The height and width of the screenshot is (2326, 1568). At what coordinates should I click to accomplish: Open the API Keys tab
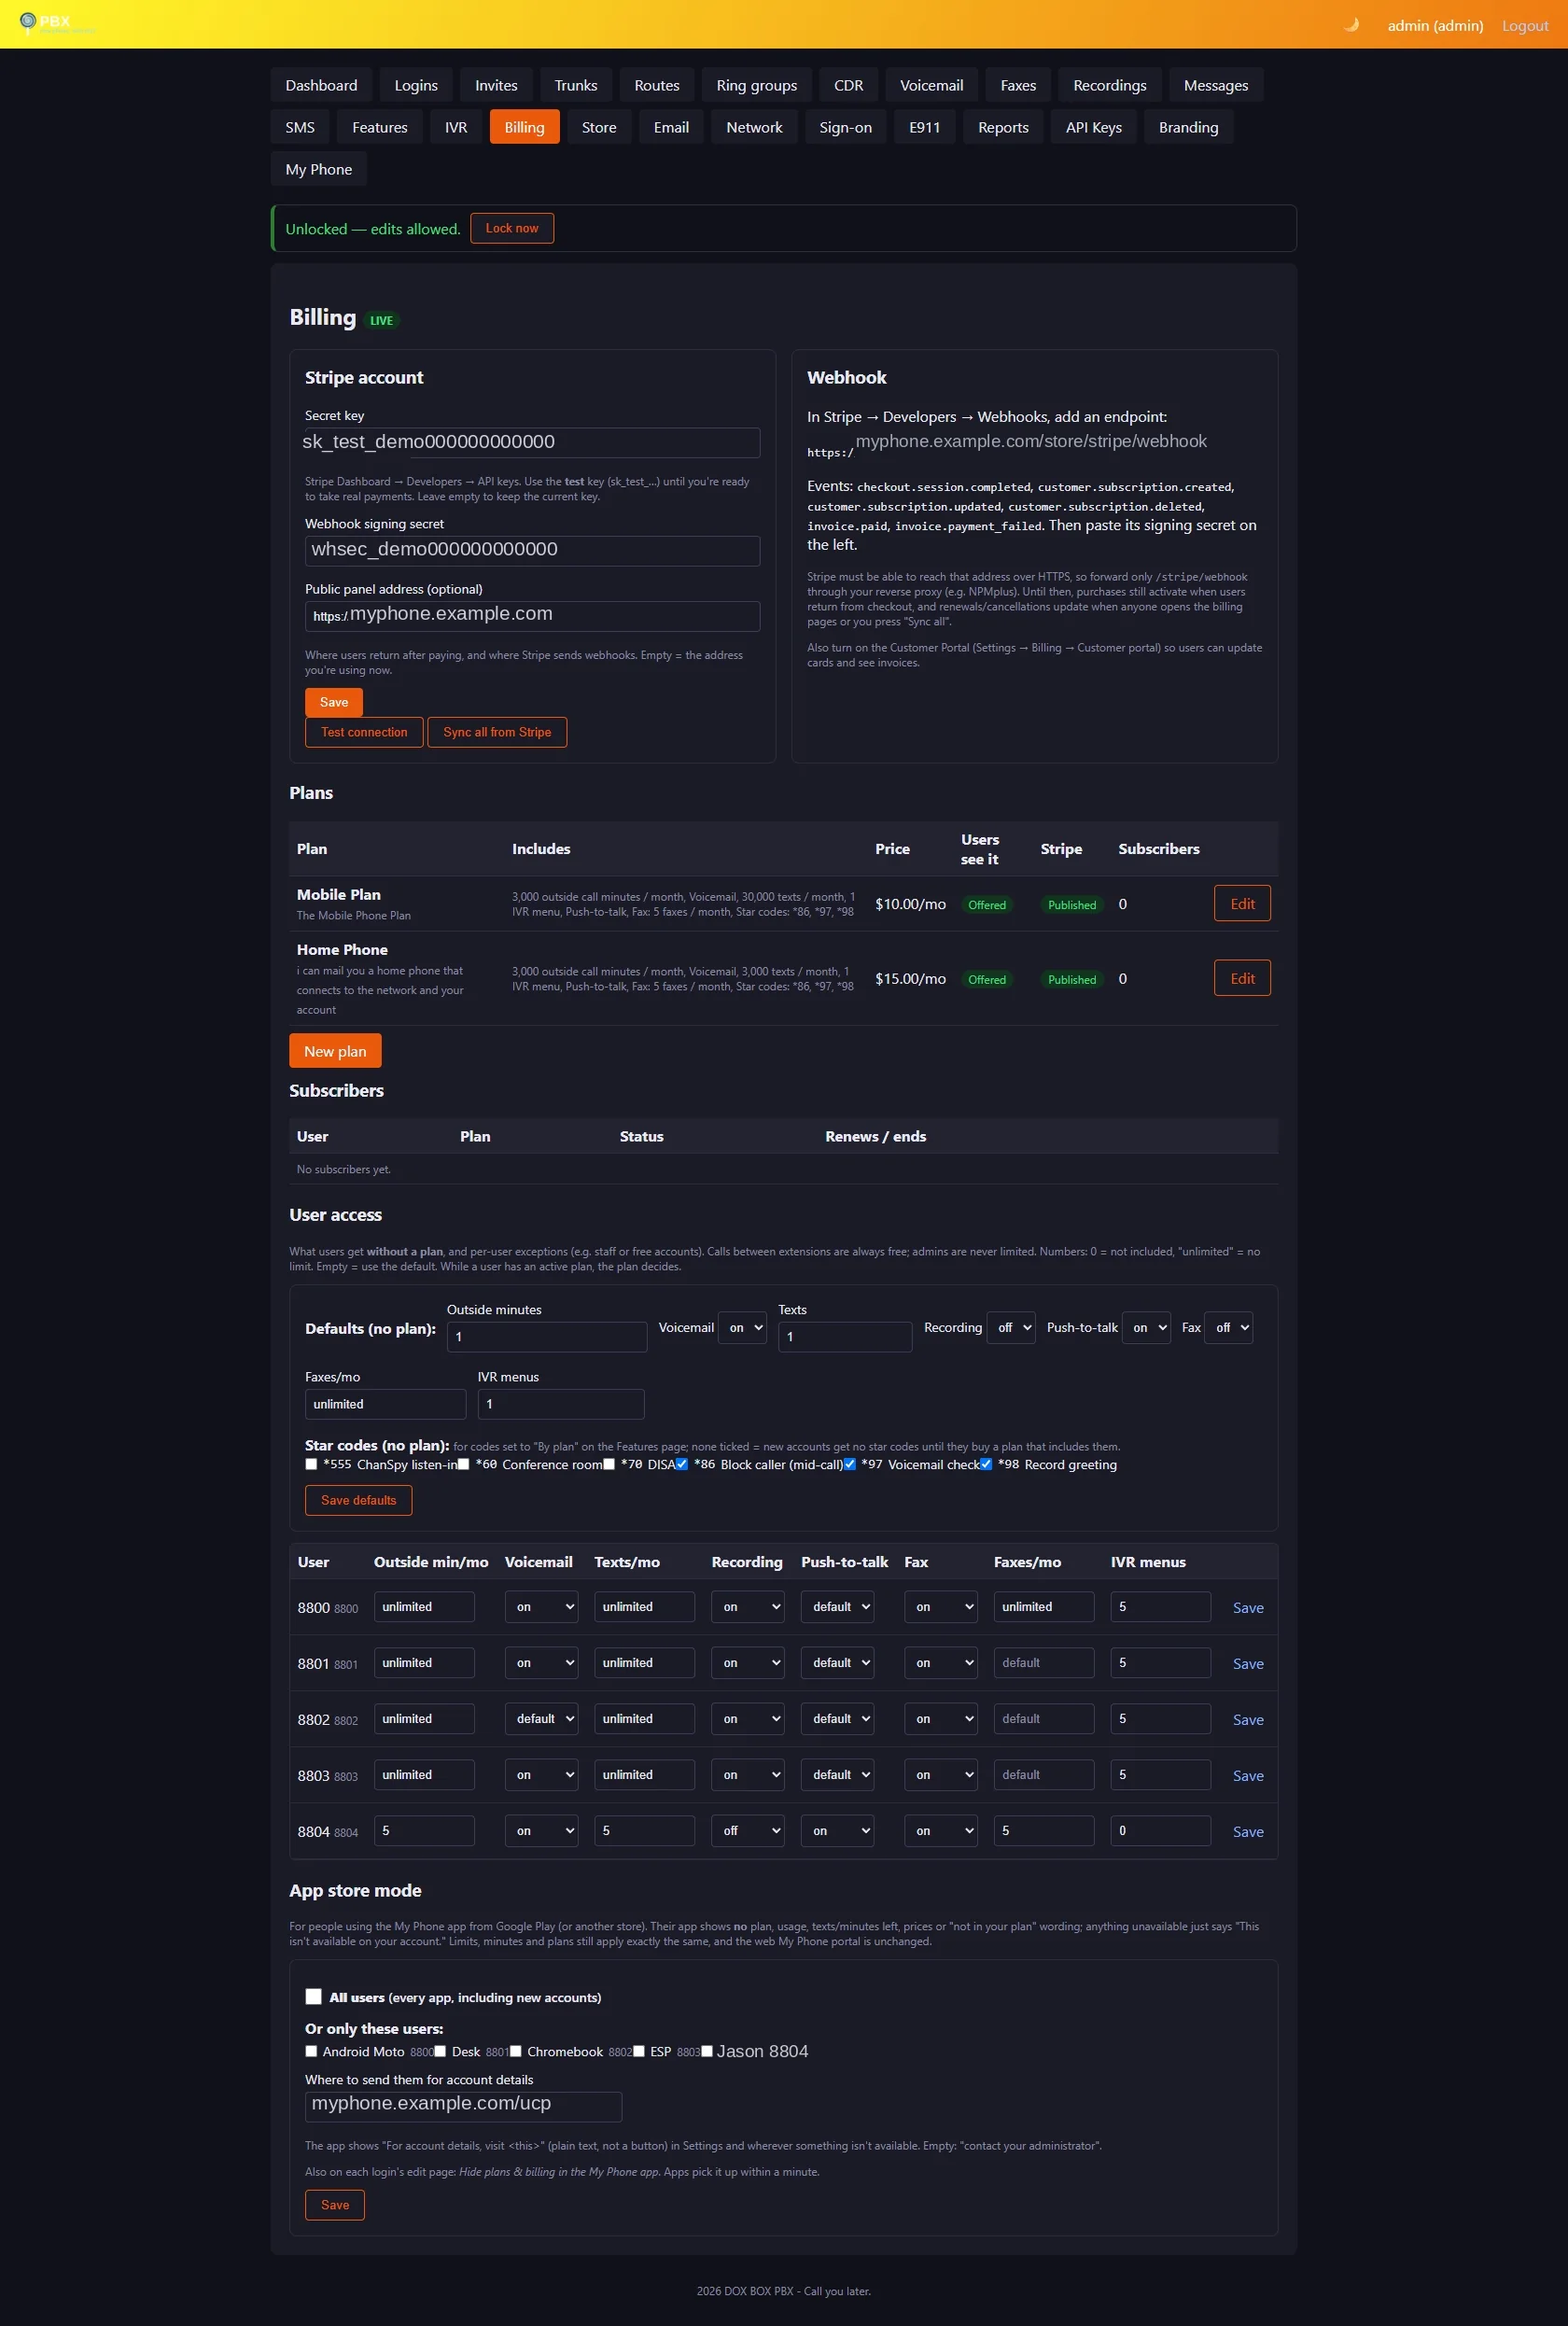1094,127
